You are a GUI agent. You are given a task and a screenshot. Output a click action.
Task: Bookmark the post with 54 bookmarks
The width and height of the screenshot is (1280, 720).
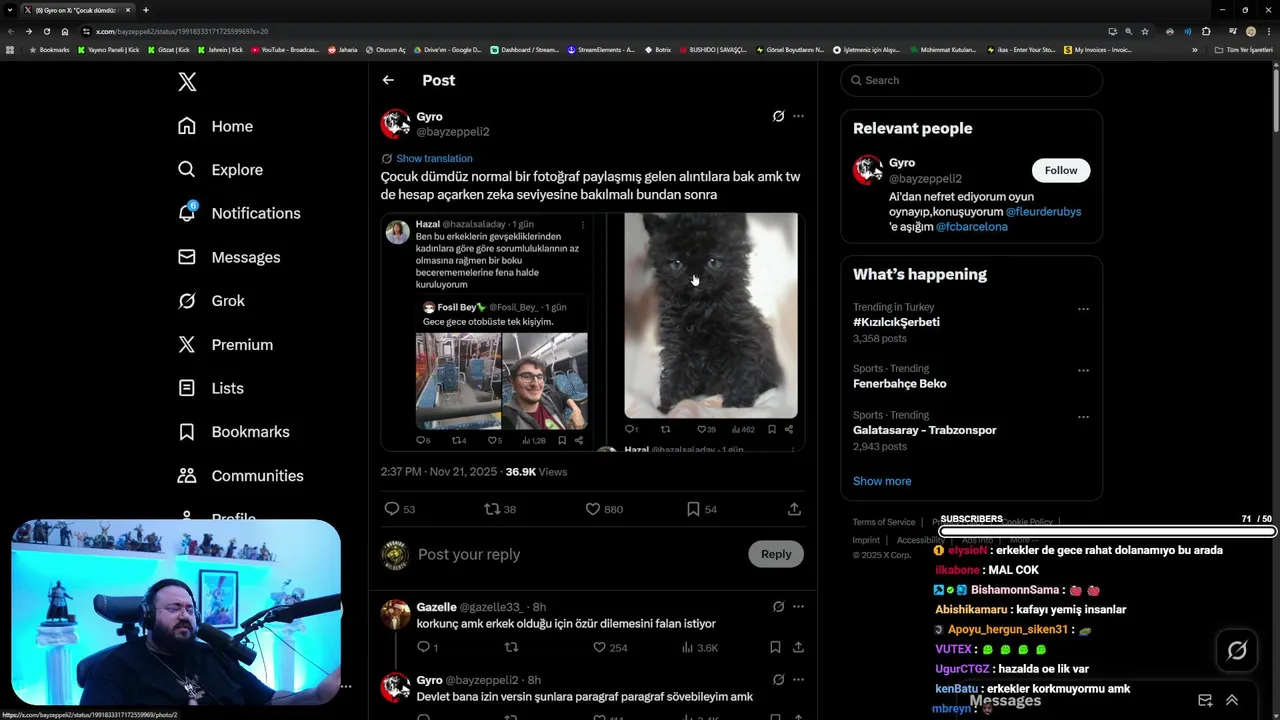(x=702, y=509)
